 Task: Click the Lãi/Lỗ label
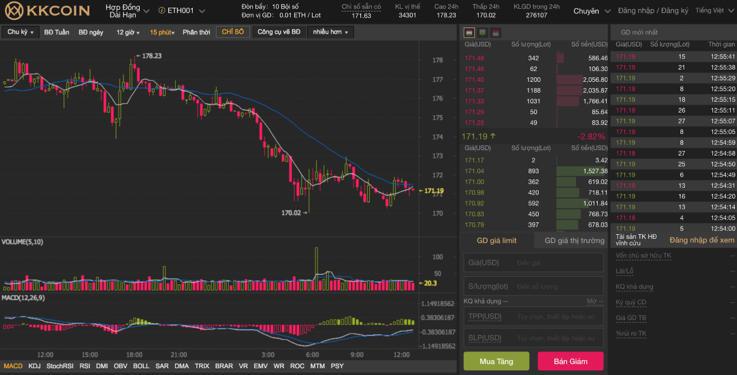(x=625, y=271)
